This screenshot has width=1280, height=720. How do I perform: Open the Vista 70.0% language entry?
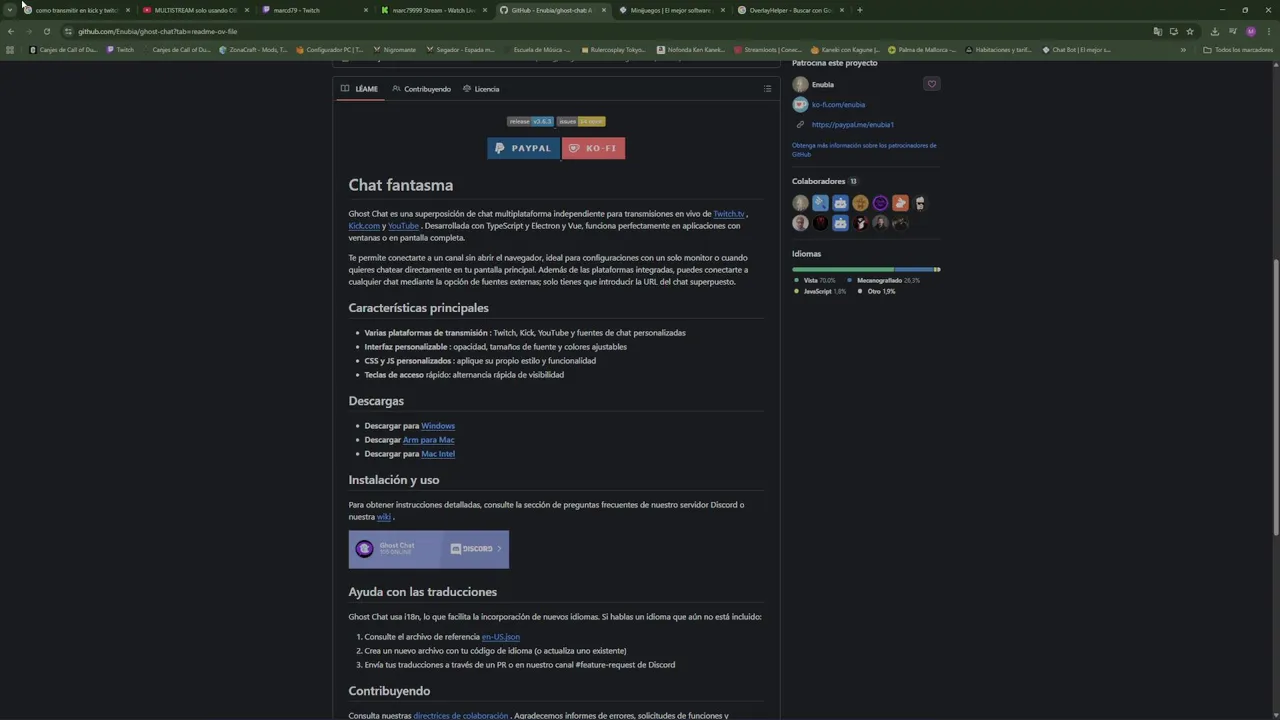coord(815,281)
